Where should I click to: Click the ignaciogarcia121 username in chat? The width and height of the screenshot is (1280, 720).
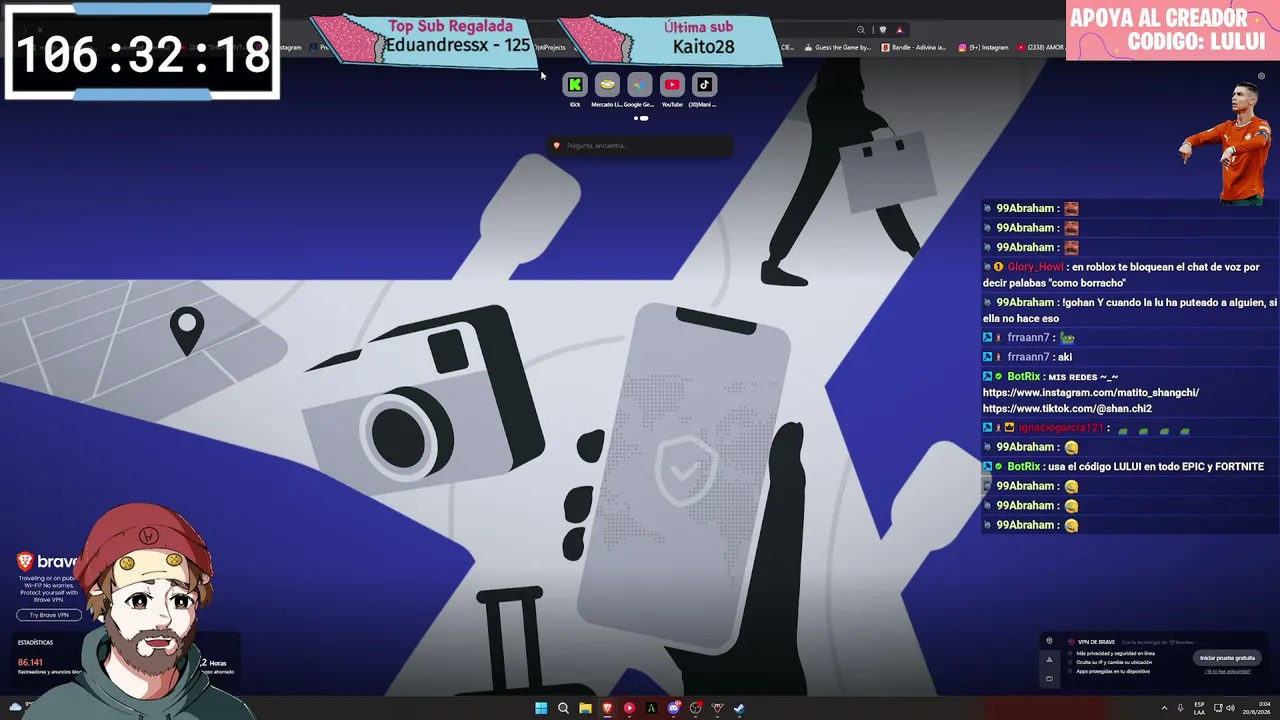(x=1061, y=428)
